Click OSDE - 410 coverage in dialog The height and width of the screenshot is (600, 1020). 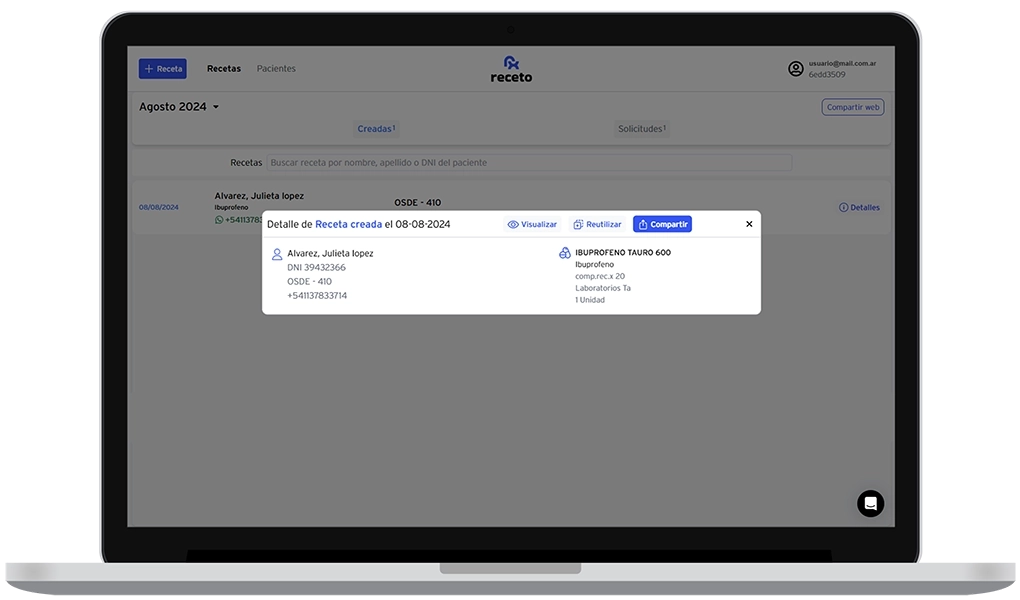tap(310, 282)
